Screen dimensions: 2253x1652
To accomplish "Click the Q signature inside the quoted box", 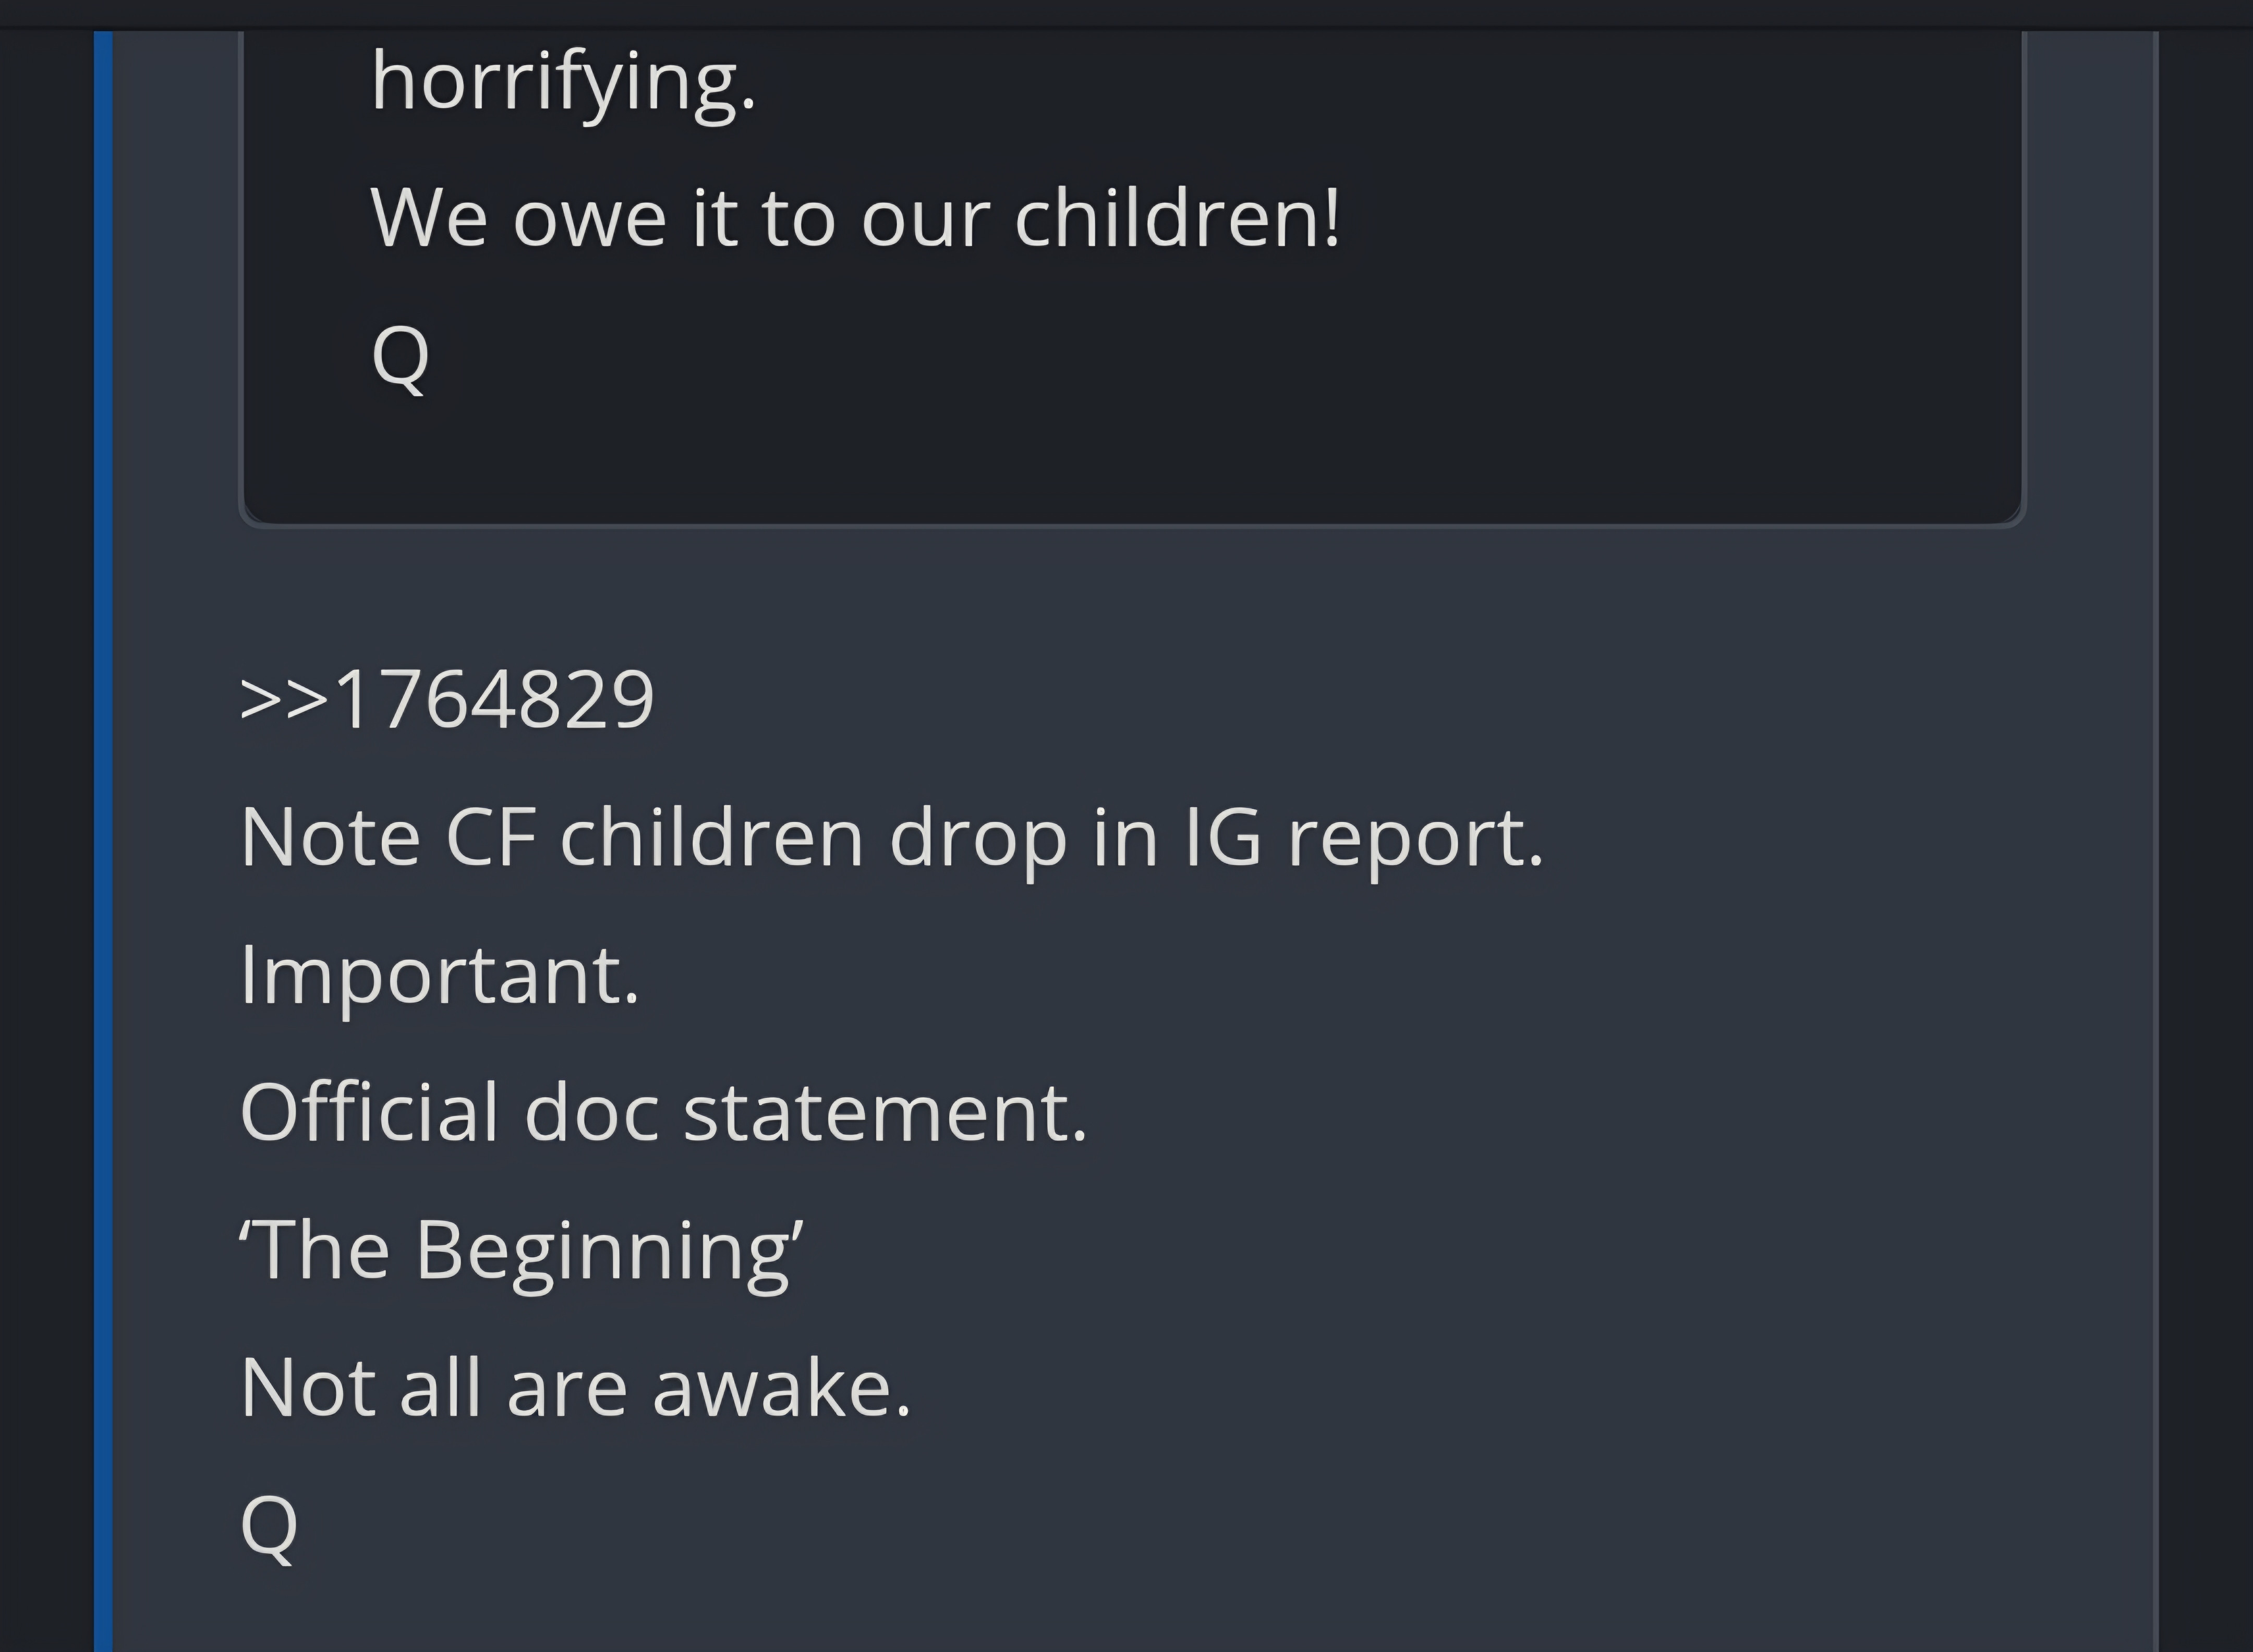I will pyautogui.click(x=400, y=356).
